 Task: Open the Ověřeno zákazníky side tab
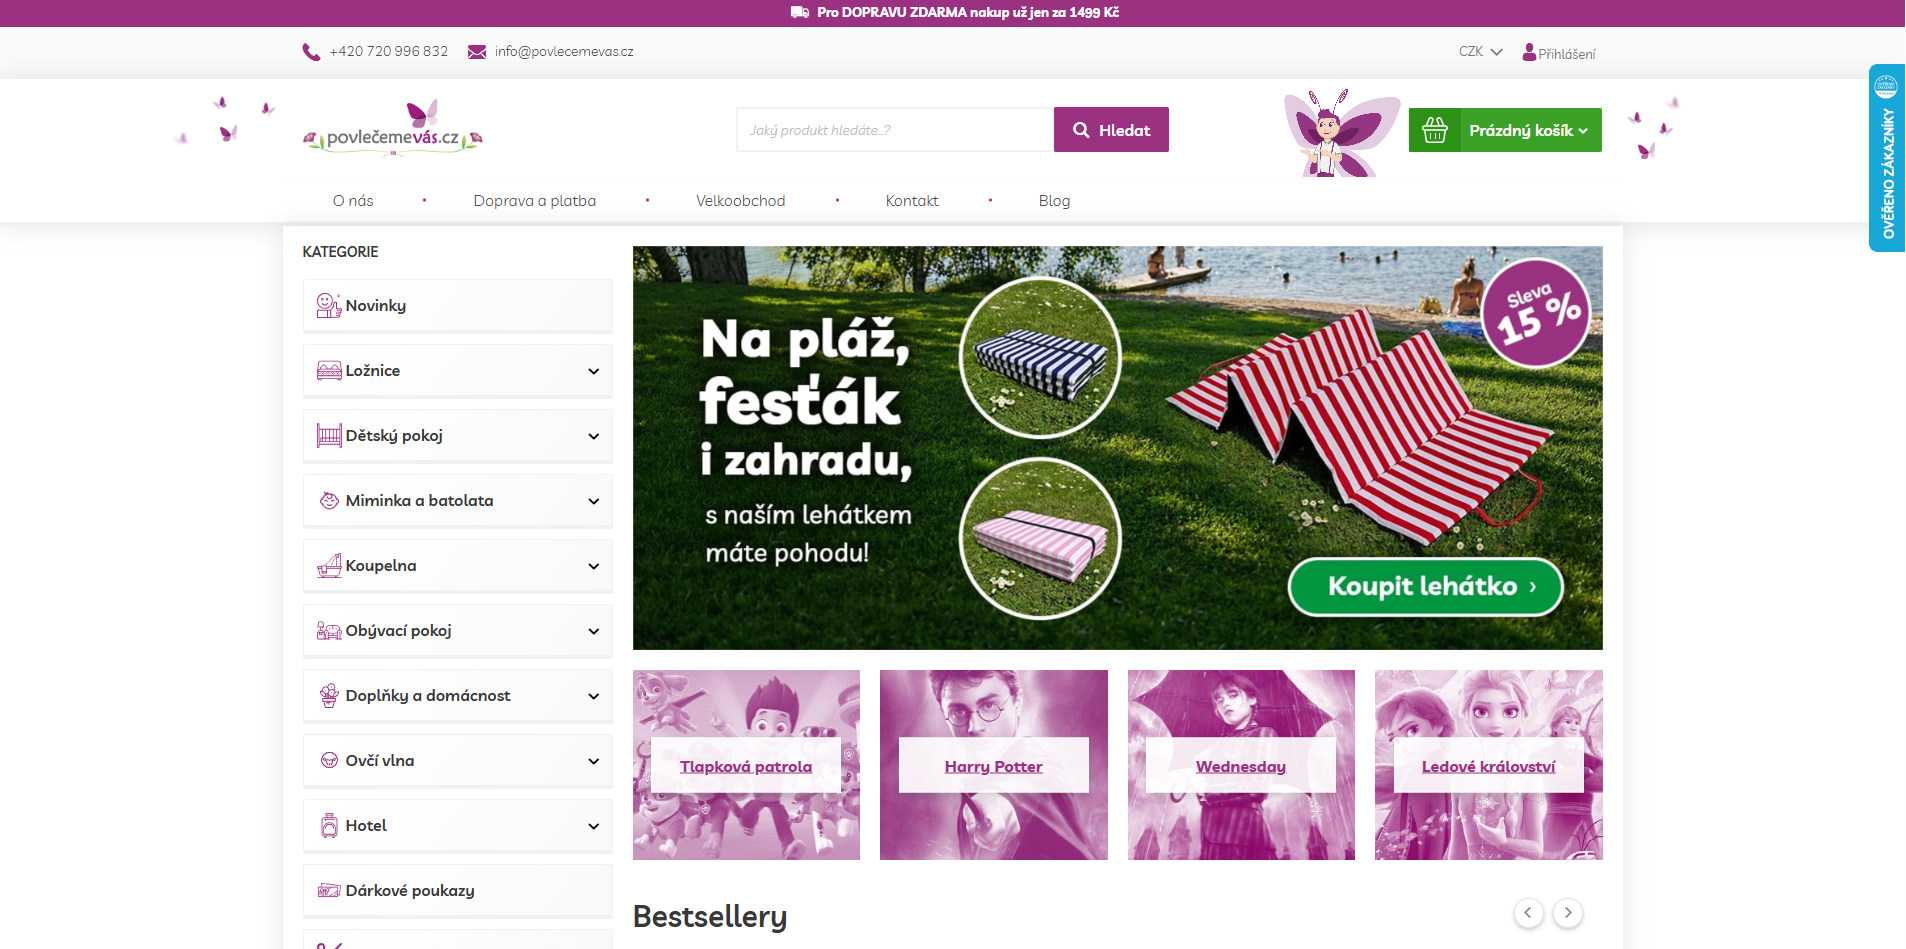coord(1887,158)
